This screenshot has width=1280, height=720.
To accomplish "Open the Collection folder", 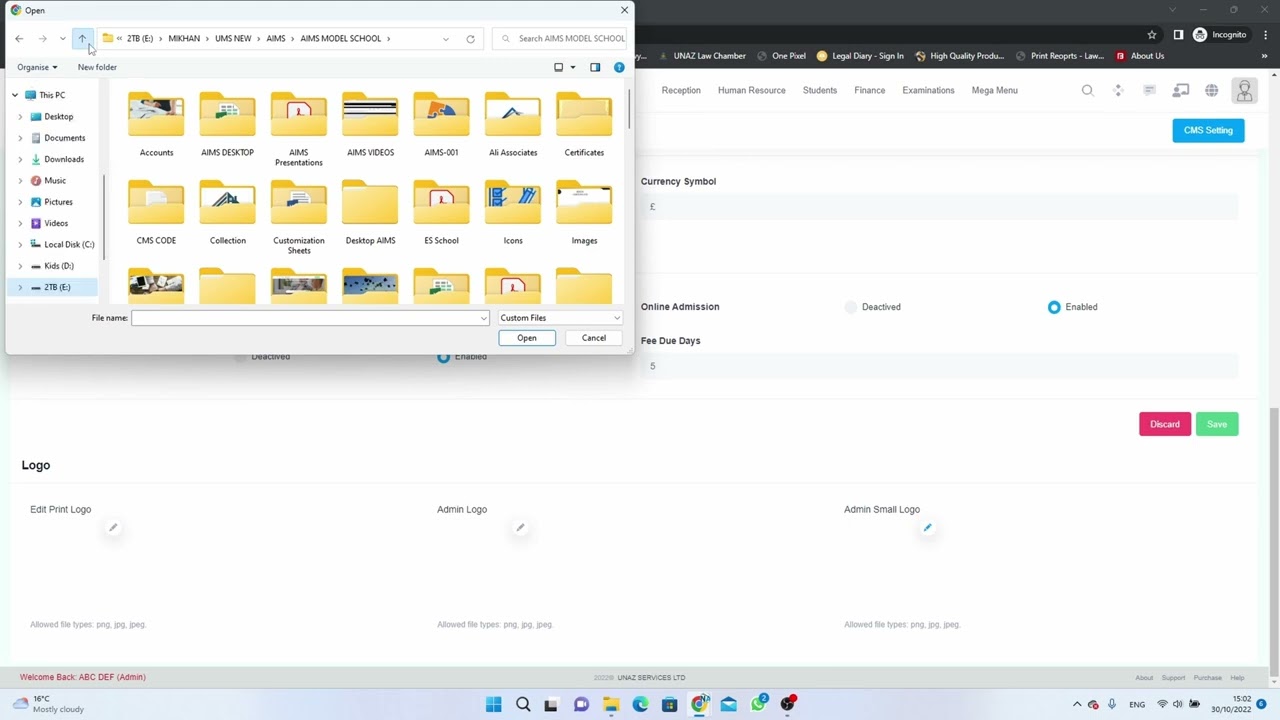I will (227, 213).
